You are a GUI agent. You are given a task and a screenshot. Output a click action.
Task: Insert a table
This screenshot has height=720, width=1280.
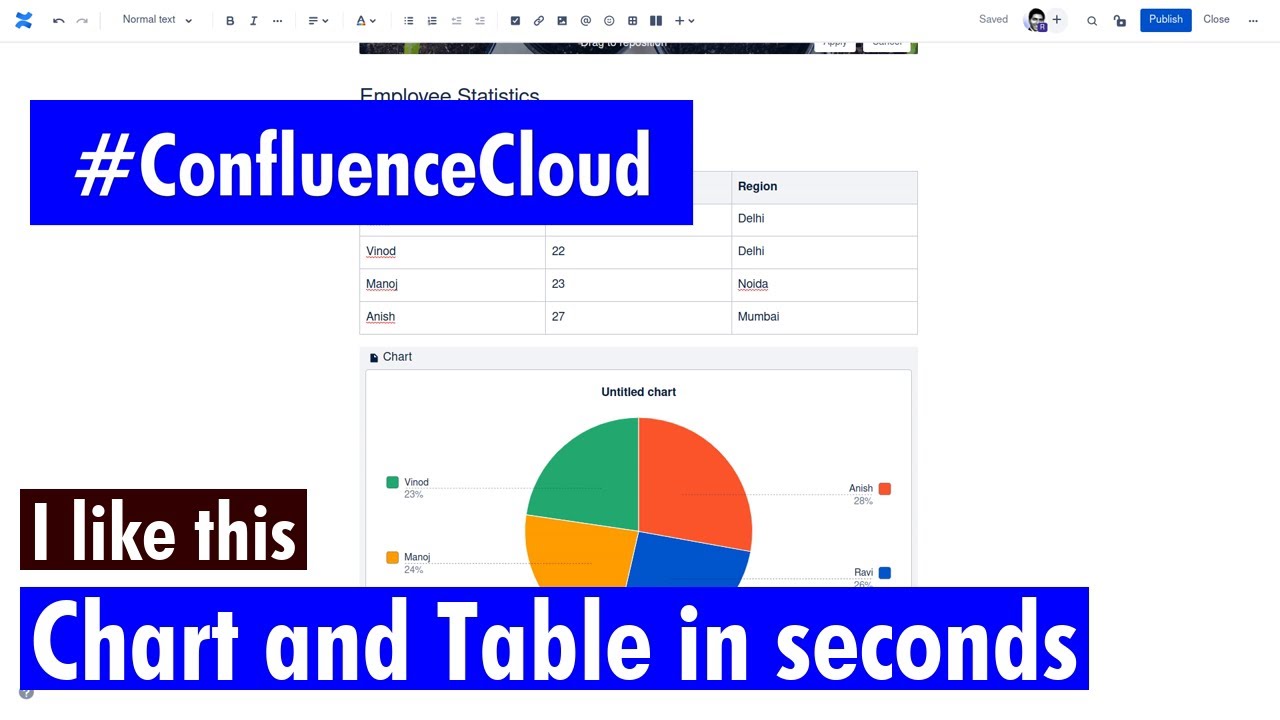pyautogui.click(x=632, y=20)
